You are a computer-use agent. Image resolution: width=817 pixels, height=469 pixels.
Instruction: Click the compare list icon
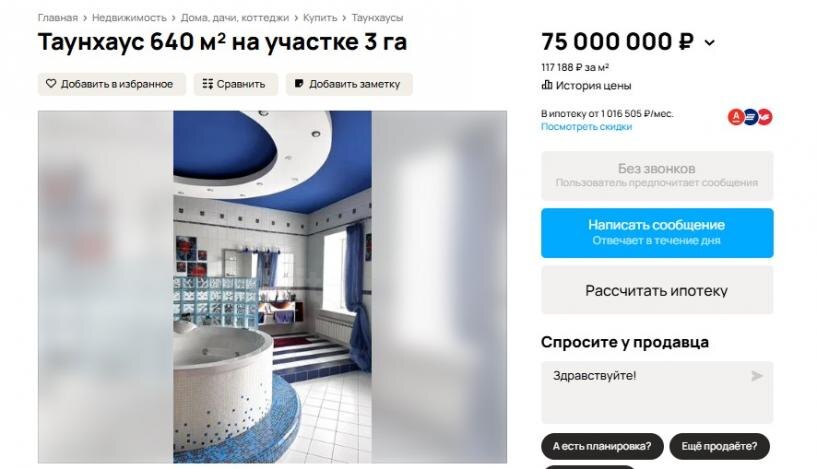[x=207, y=84]
